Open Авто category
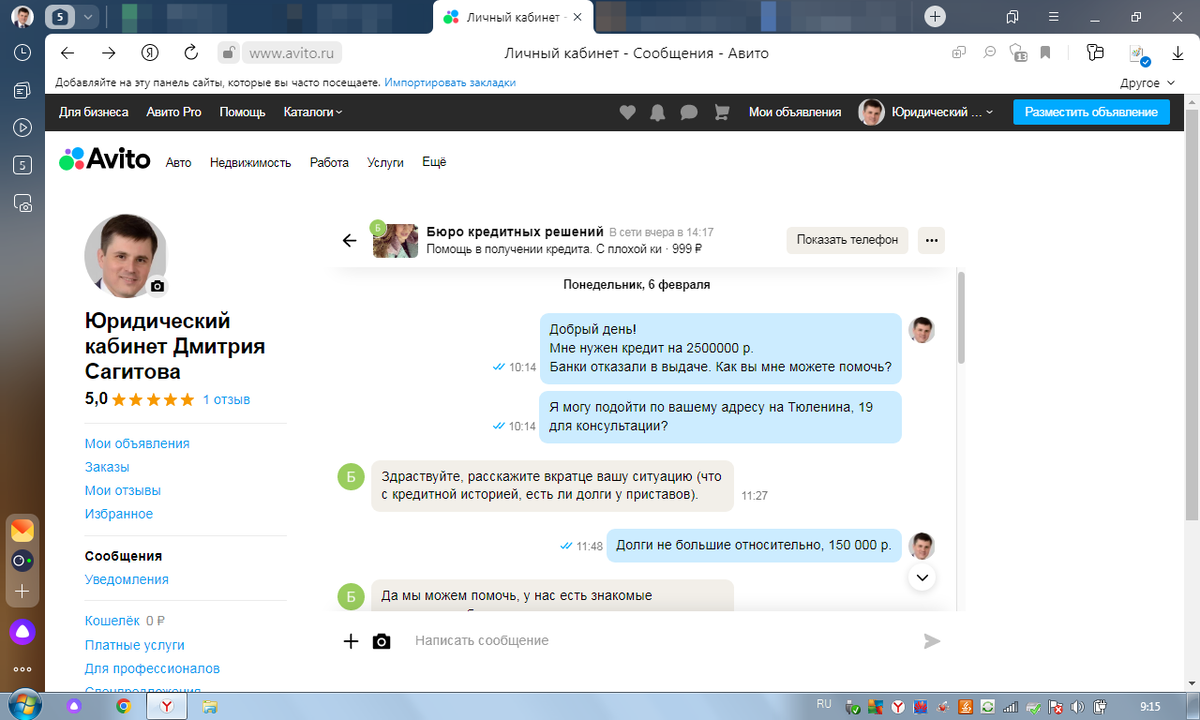 click(x=178, y=162)
